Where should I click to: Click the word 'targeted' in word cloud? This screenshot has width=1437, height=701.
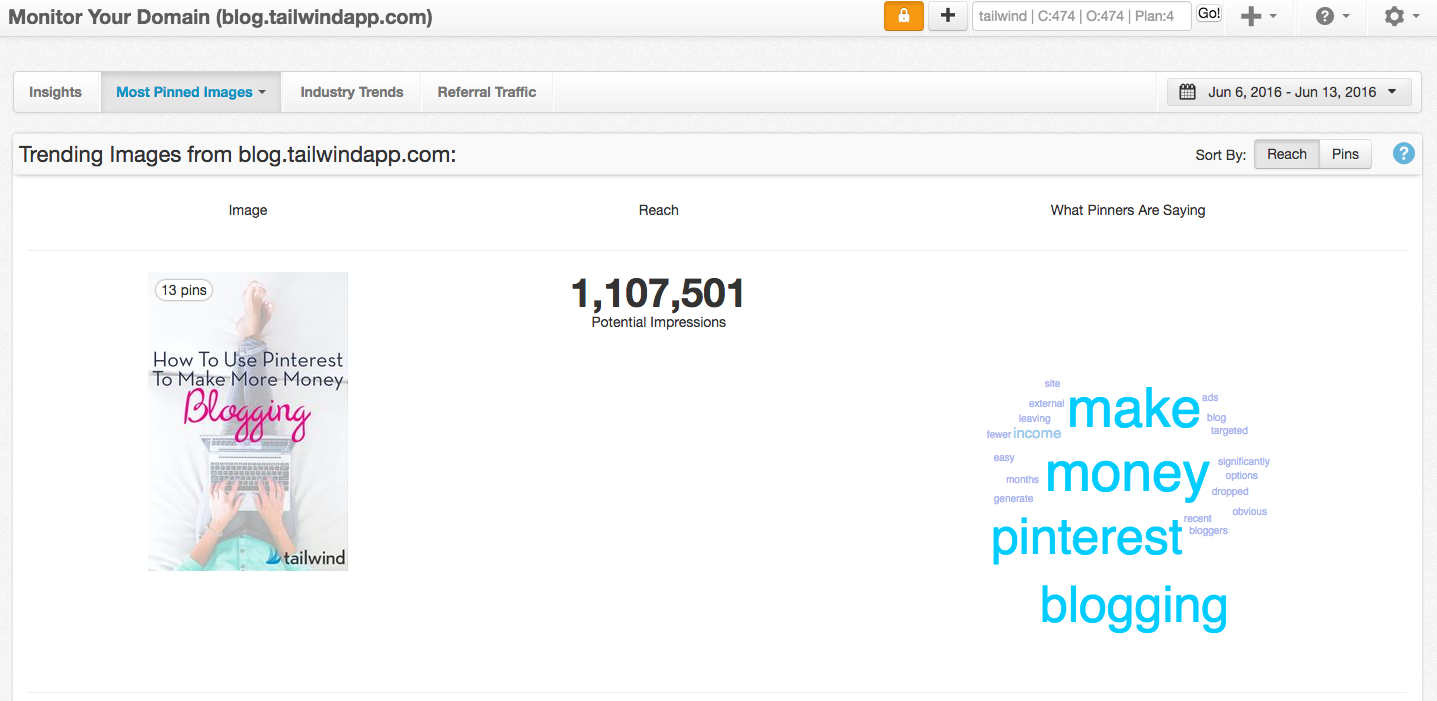pos(1229,431)
